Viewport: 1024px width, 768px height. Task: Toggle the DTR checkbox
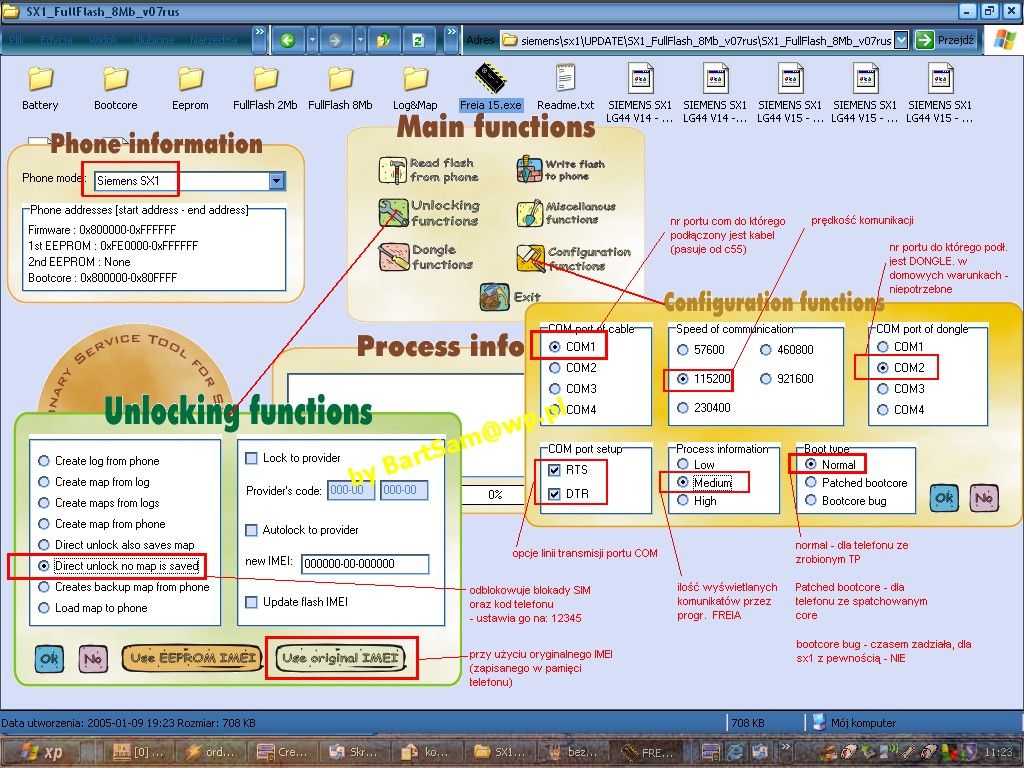pyautogui.click(x=554, y=494)
